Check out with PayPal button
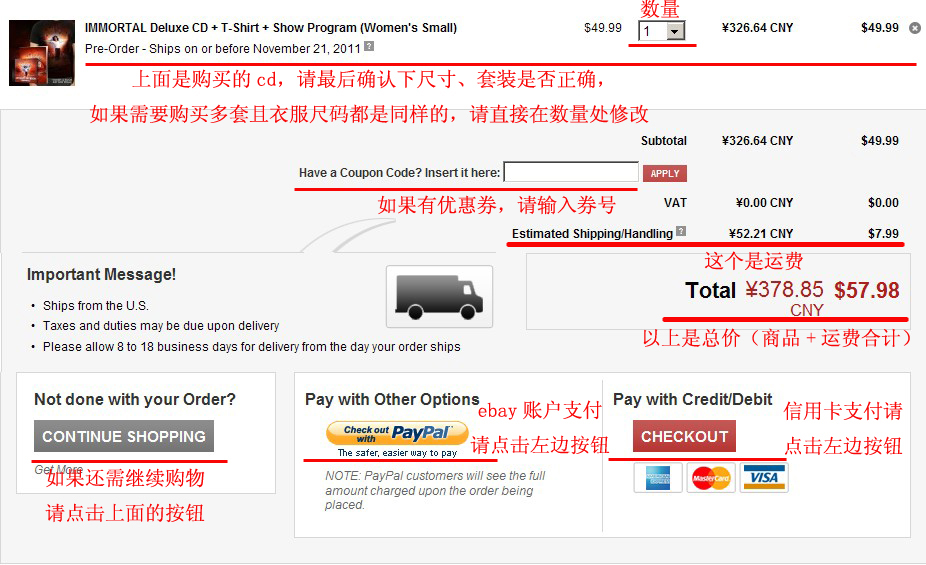Viewport: 926px width, 565px height. click(397, 434)
